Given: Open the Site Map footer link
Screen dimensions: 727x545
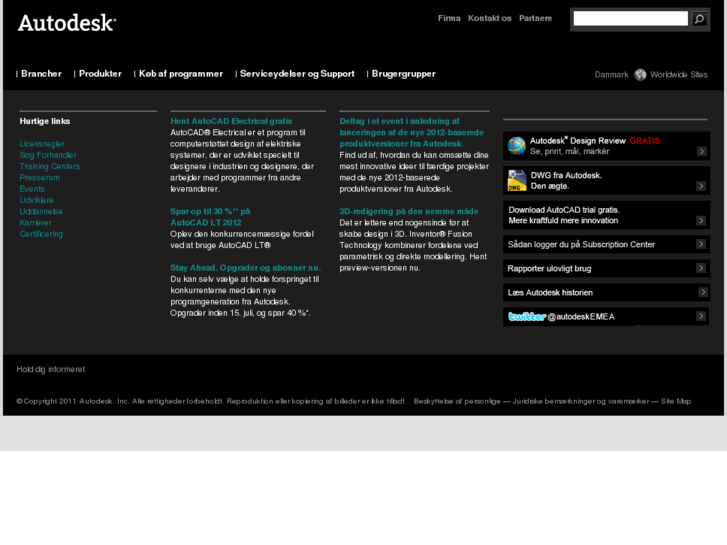Looking at the screenshot, I should point(676,401).
